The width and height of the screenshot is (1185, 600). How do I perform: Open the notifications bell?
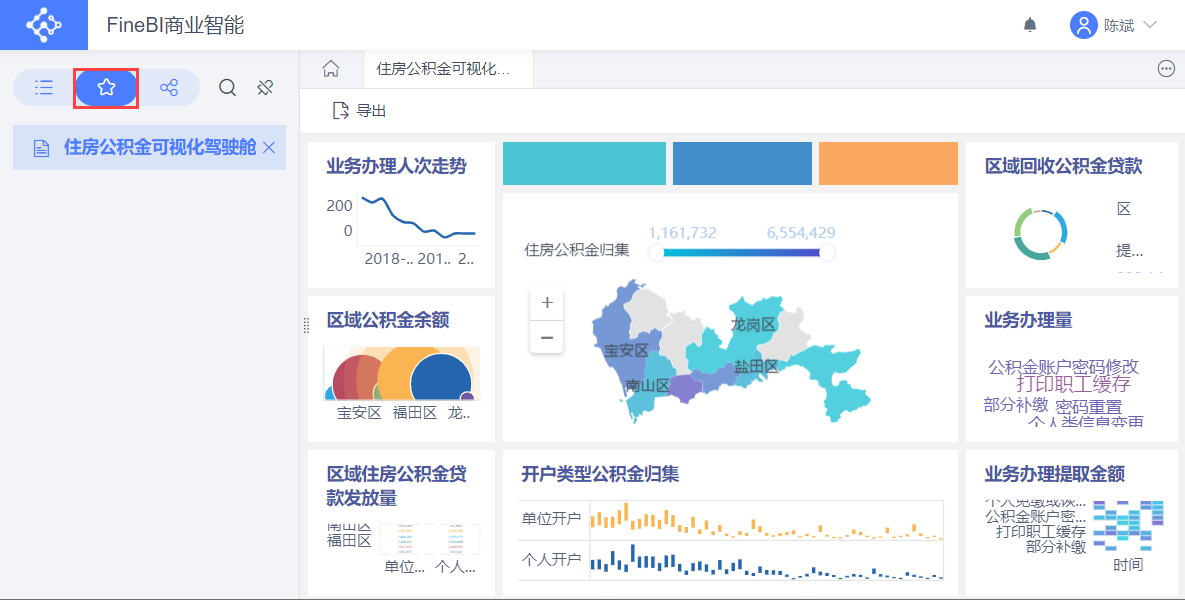click(1029, 25)
